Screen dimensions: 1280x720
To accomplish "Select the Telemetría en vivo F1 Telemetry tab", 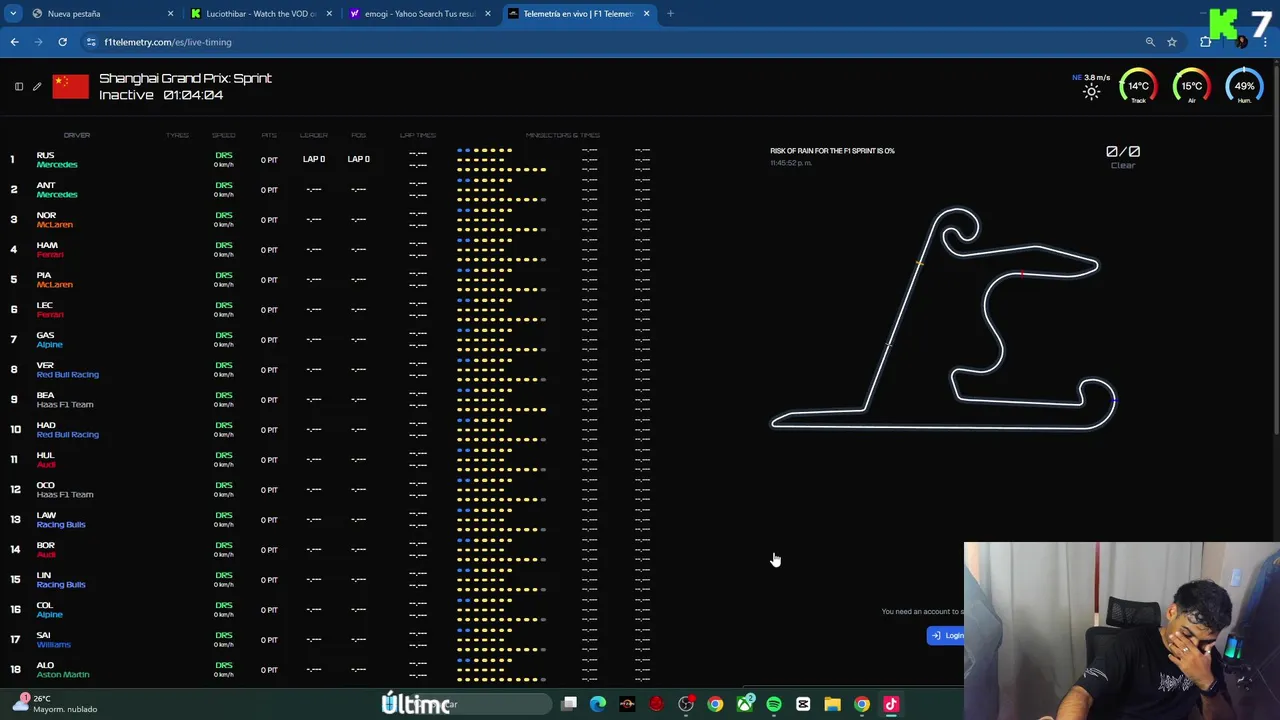I will [578, 14].
